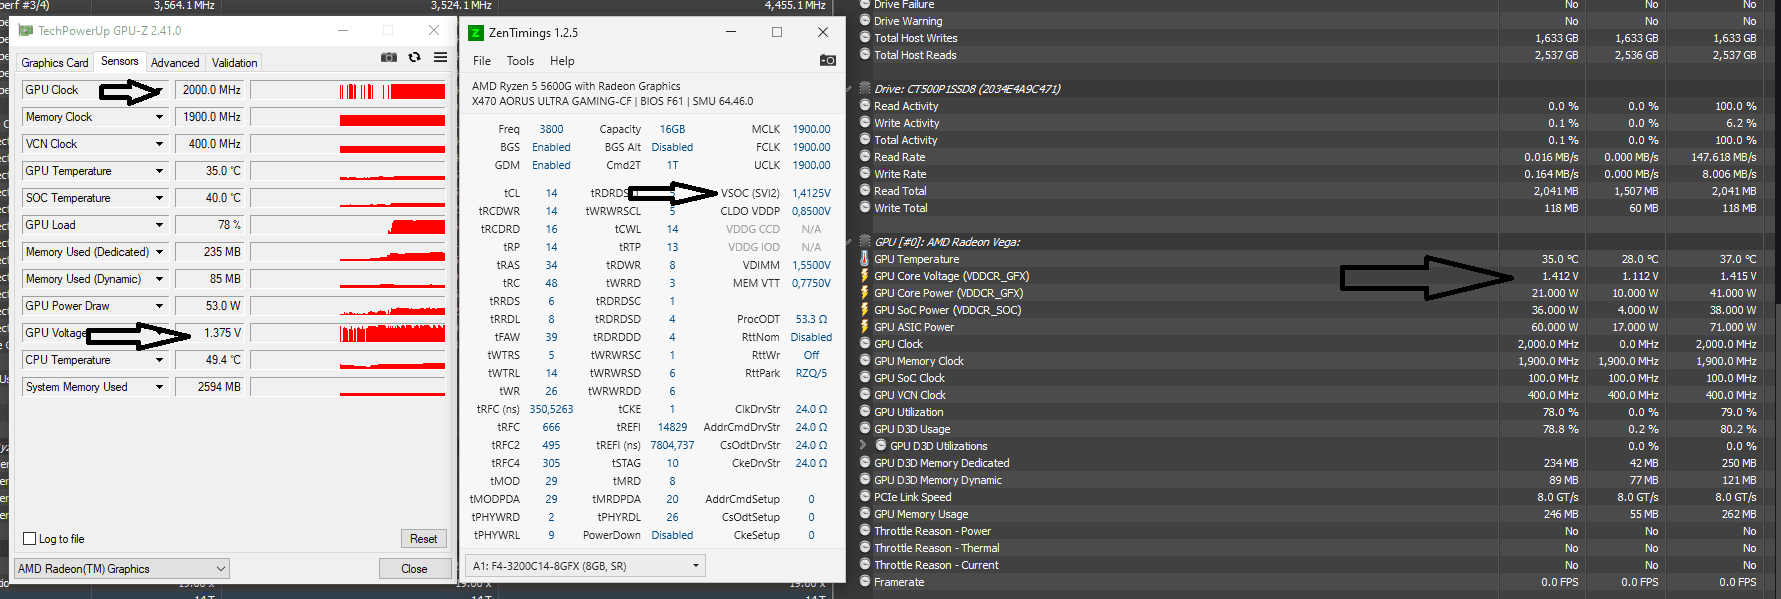The height and width of the screenshot is (599, 1781).
Task: Expand the GPU D3D Utilizations tree node
Action: point(864,445)
